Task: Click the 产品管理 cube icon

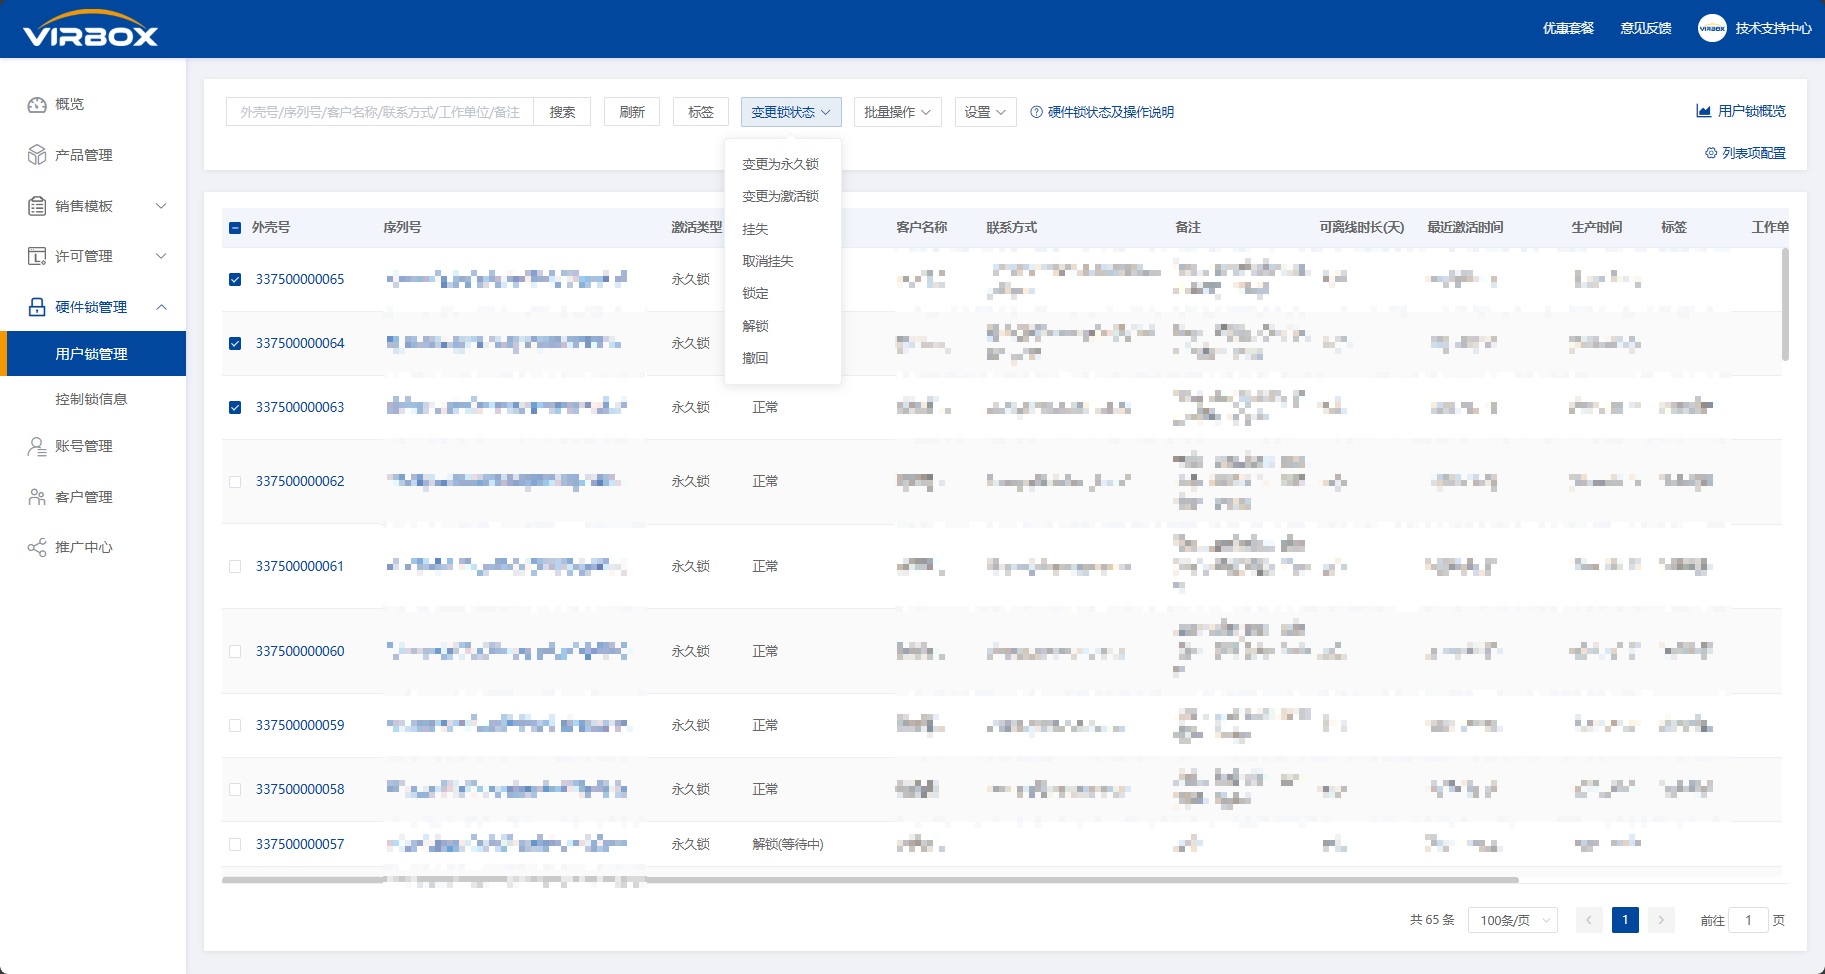Action: pyautogui.click(x=37, y=155)
